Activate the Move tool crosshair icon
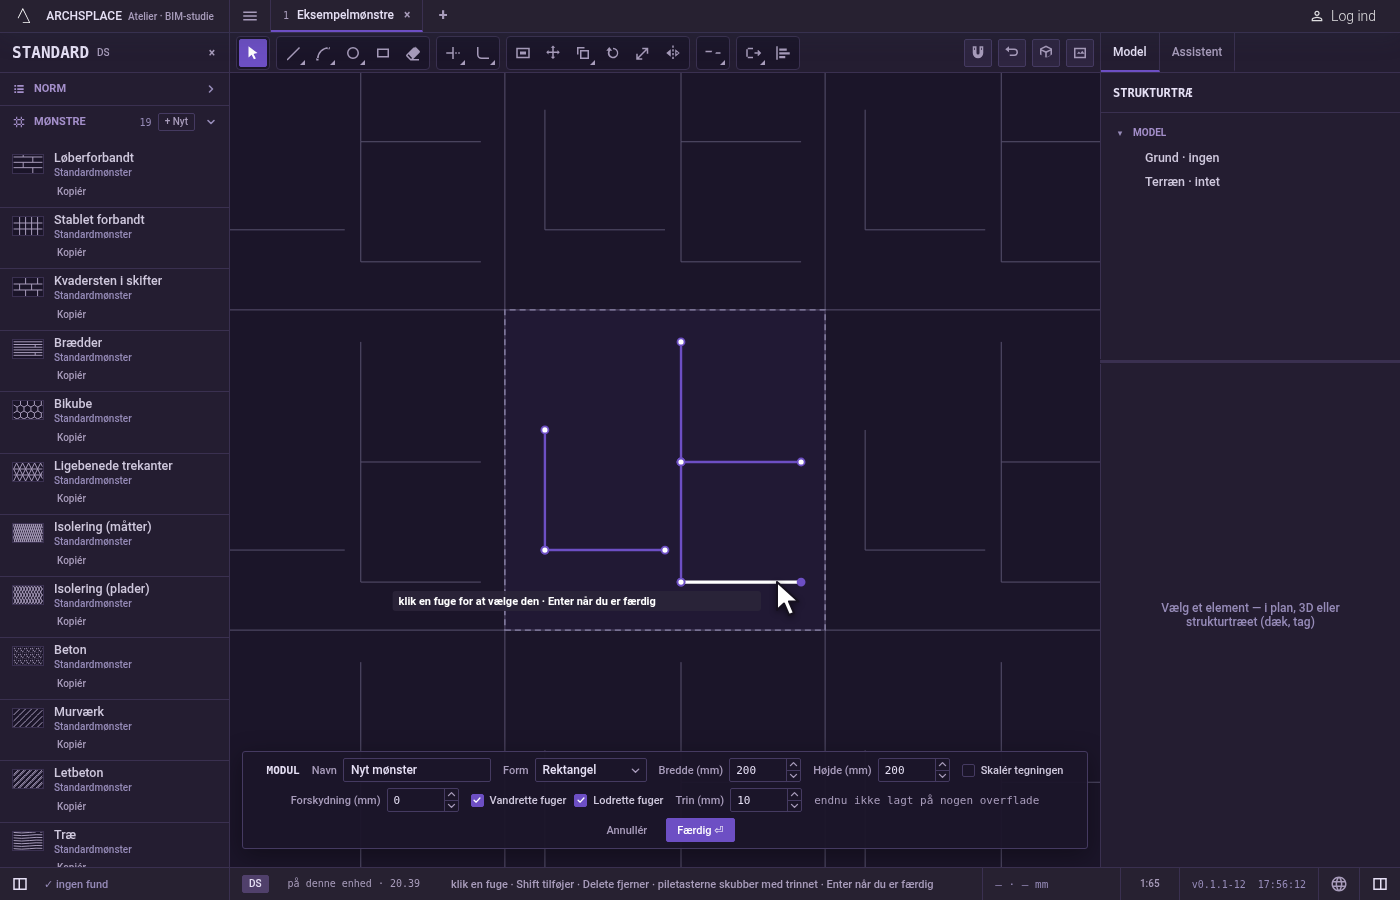 pyautogui.click(x=553, y=53)
